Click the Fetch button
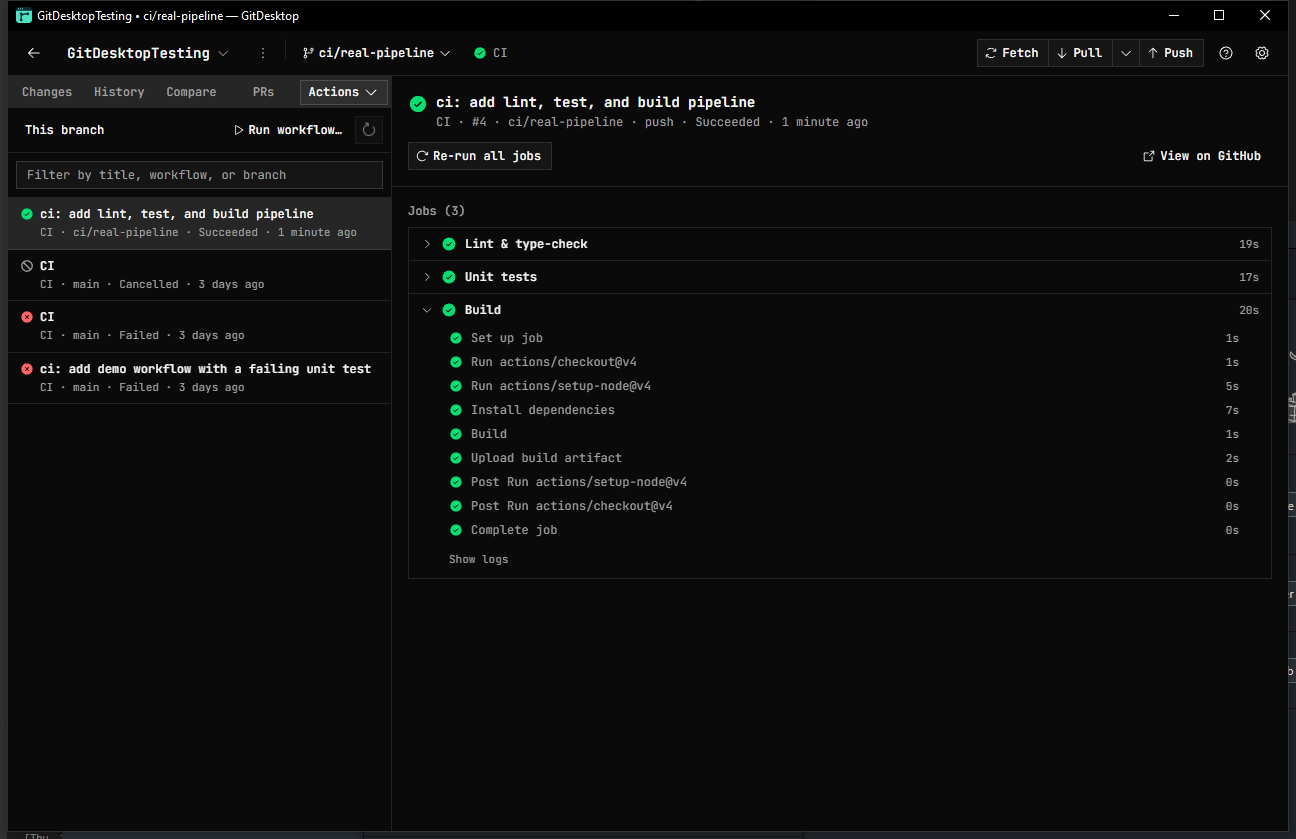The height and width of the screenshot is (839, 1296). coord(1012,53)
